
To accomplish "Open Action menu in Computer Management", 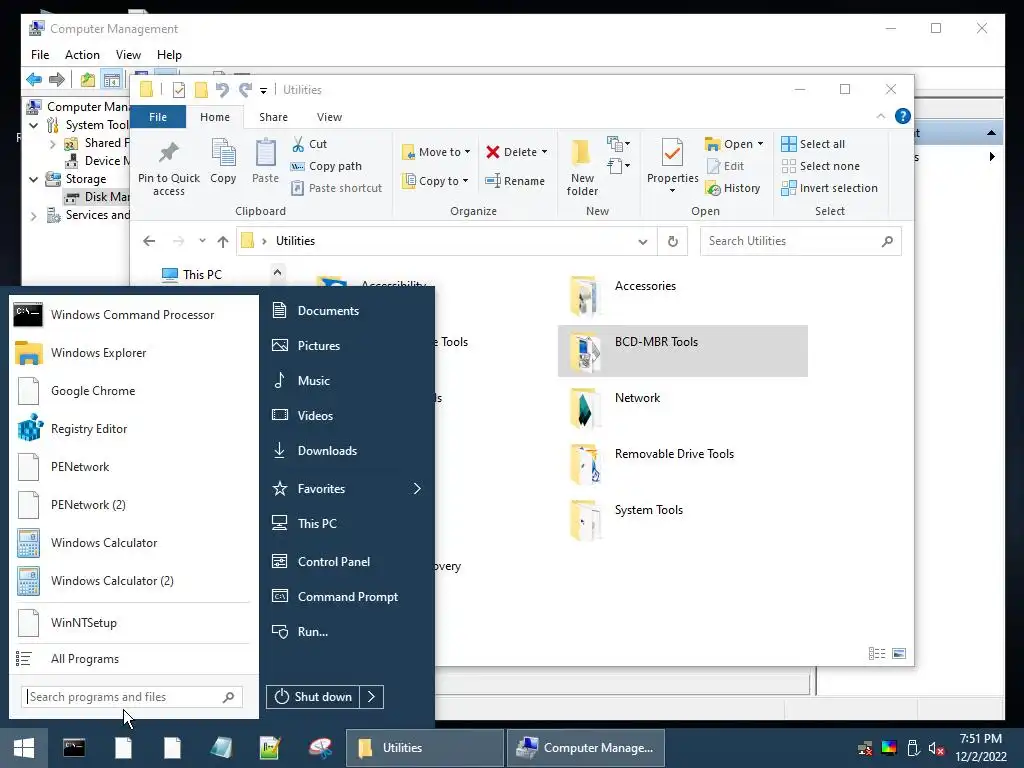I will click(82, 55).
